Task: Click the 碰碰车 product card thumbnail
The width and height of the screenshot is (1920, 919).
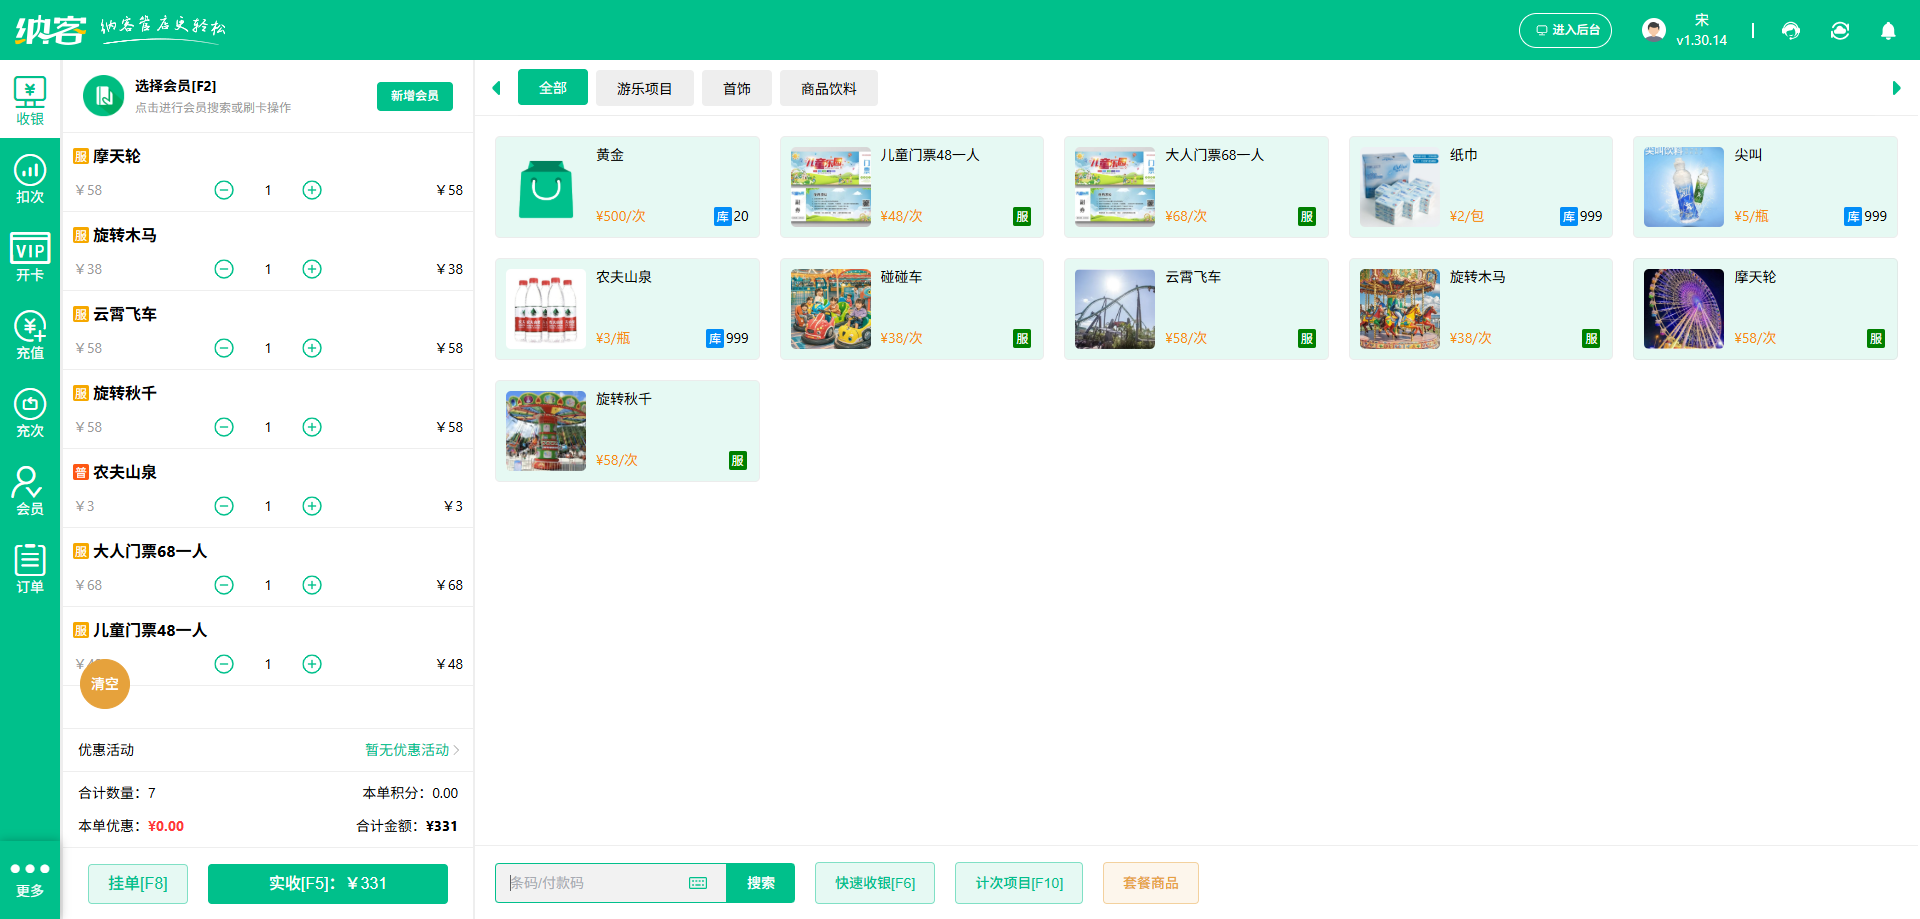Action: pos(830,309)
